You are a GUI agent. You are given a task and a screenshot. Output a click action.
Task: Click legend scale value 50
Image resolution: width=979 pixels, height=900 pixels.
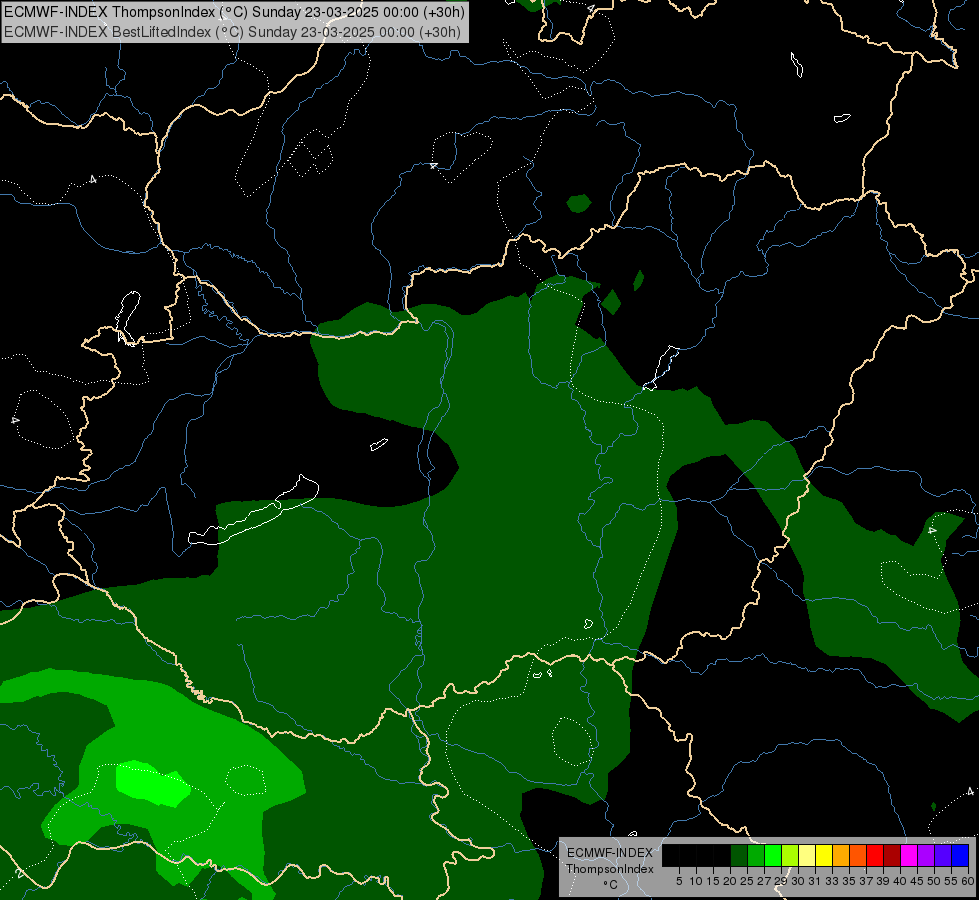(x=934, y=881)
